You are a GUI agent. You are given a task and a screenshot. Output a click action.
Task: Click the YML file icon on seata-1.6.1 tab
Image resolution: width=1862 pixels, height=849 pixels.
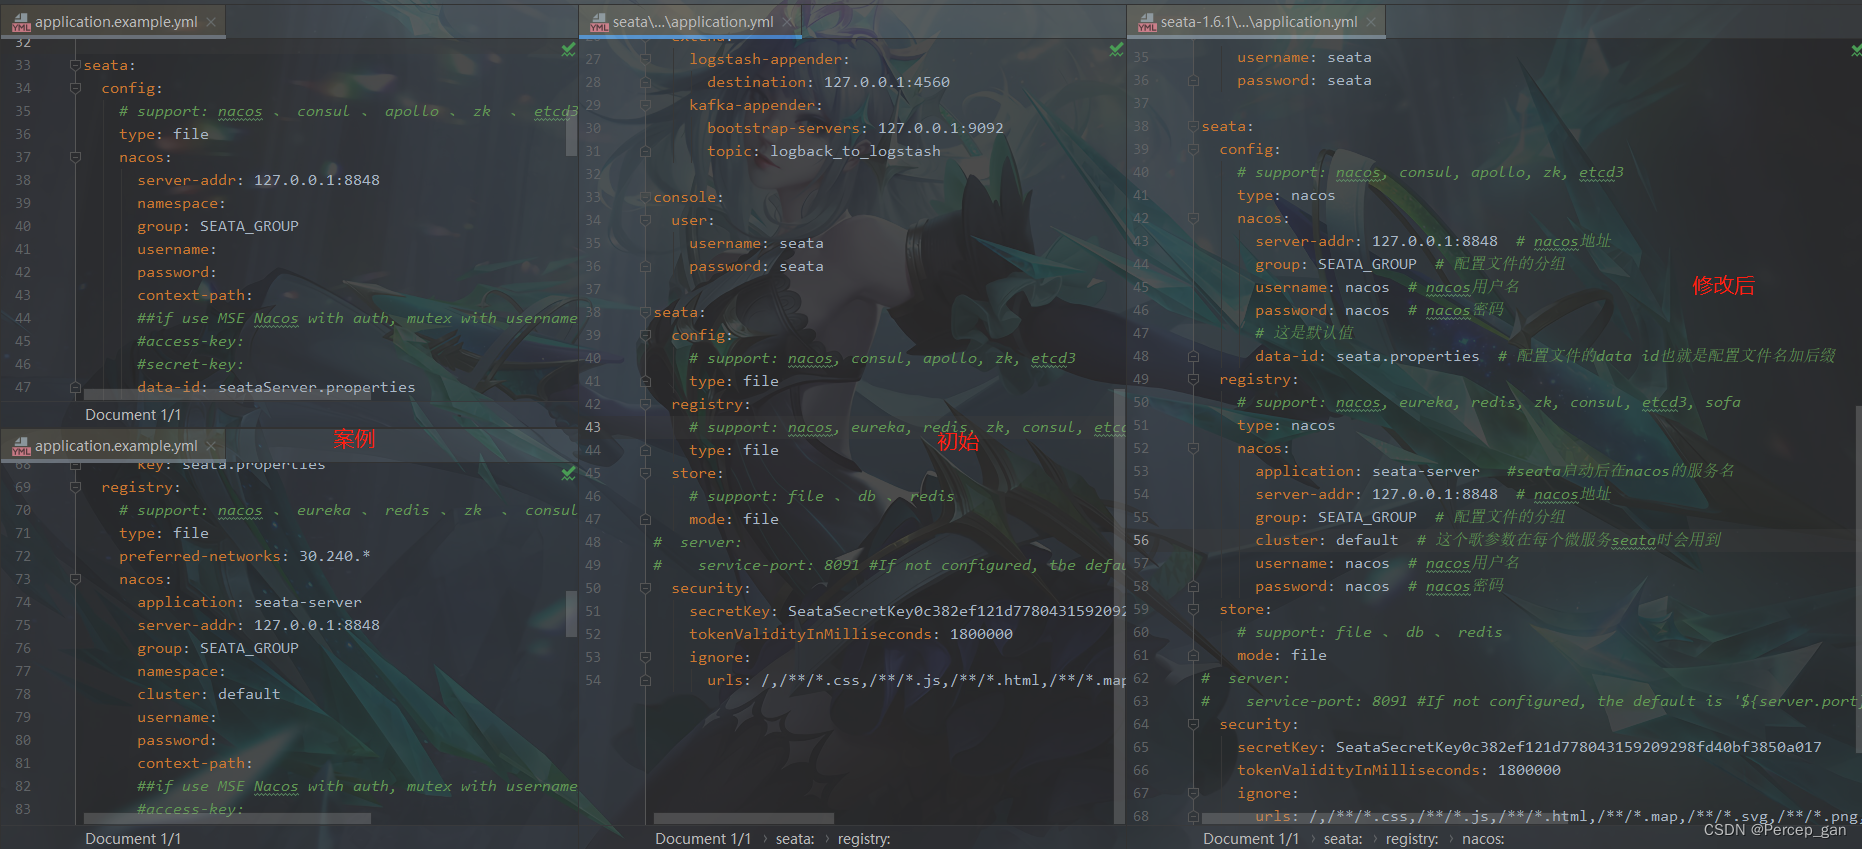1147,22
